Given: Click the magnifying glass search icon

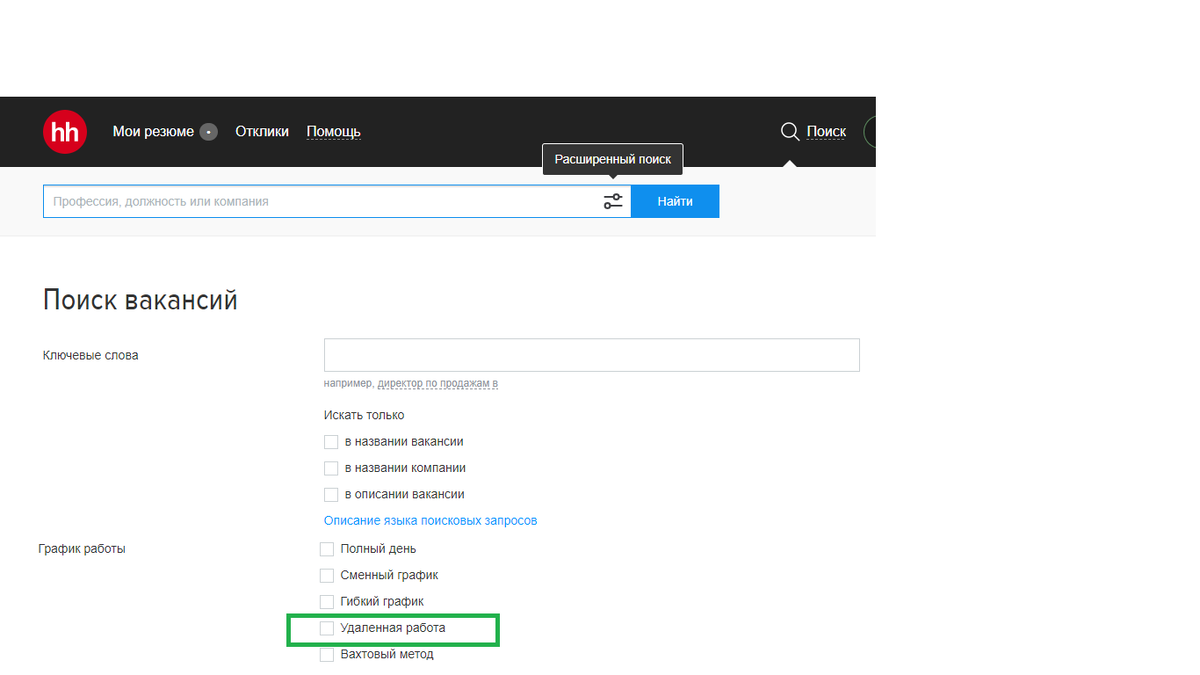Looking at the screenshot, I should pos(790,132).
